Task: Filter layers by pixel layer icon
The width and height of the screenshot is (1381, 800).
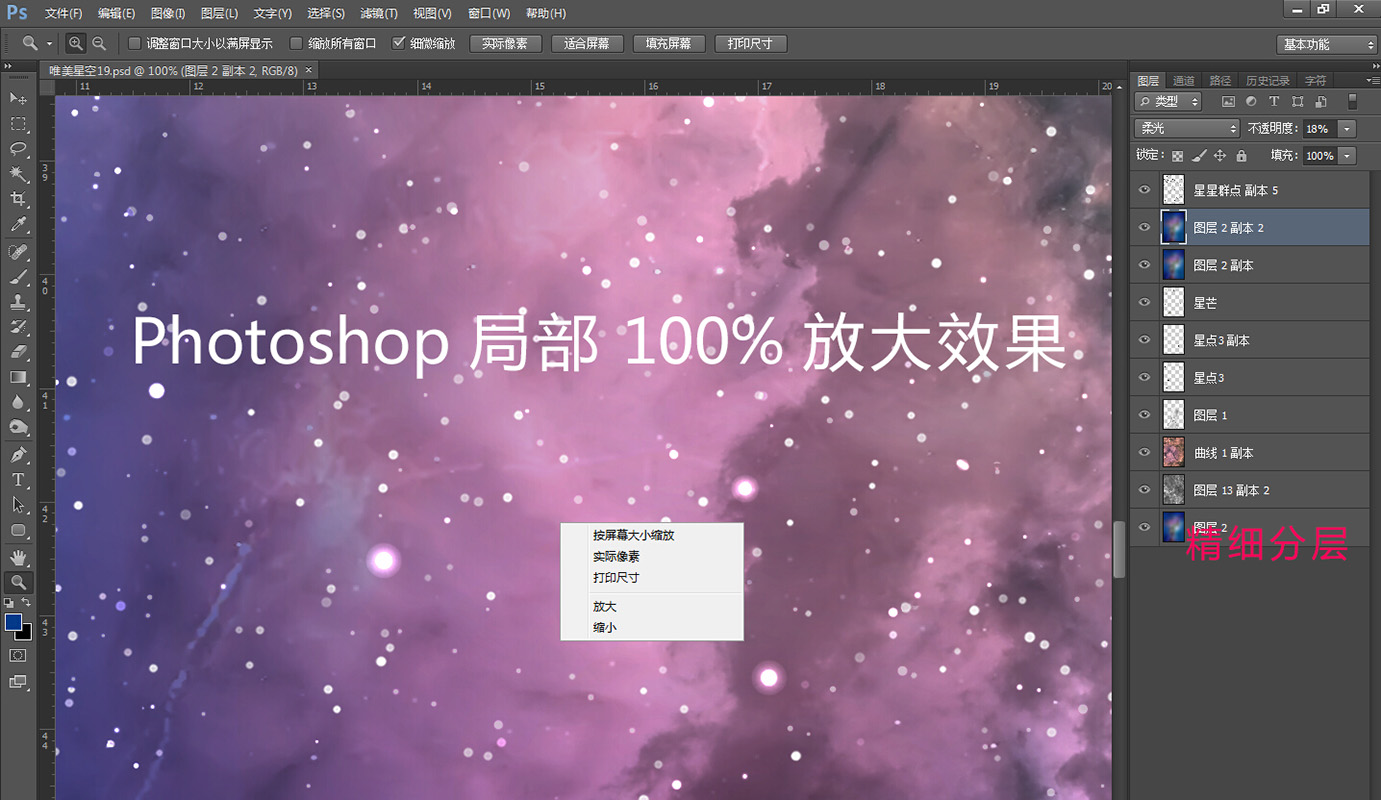Action: [1228, 102]
